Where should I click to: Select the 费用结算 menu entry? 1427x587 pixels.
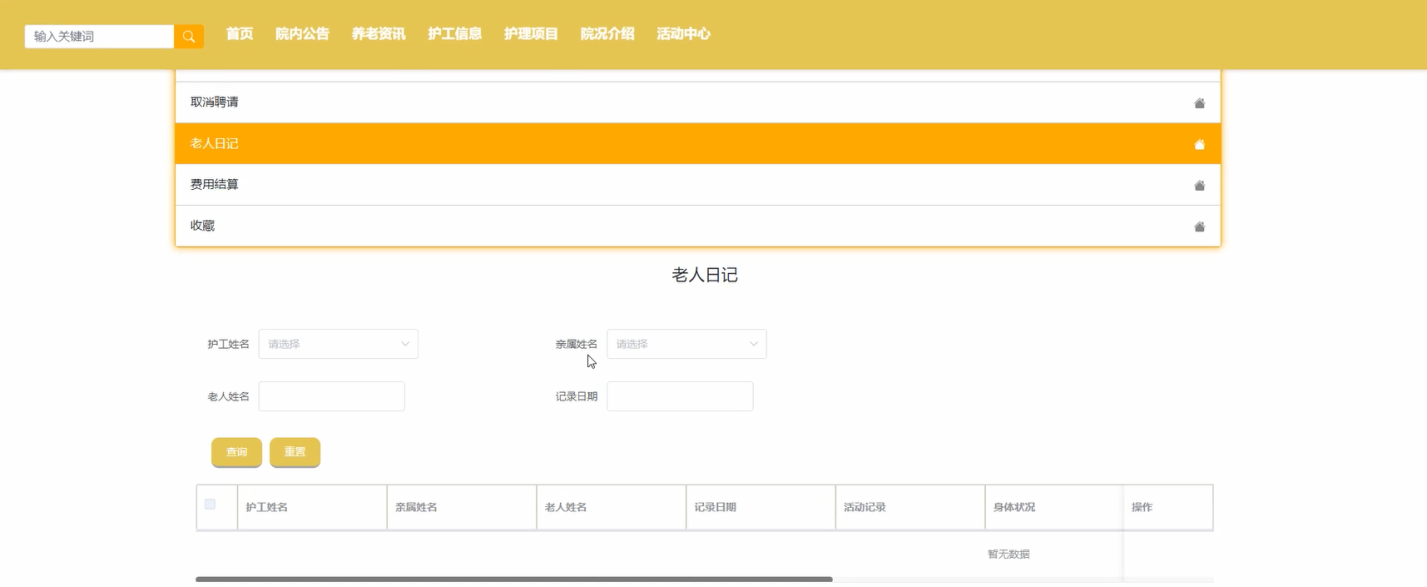point(698,184)
